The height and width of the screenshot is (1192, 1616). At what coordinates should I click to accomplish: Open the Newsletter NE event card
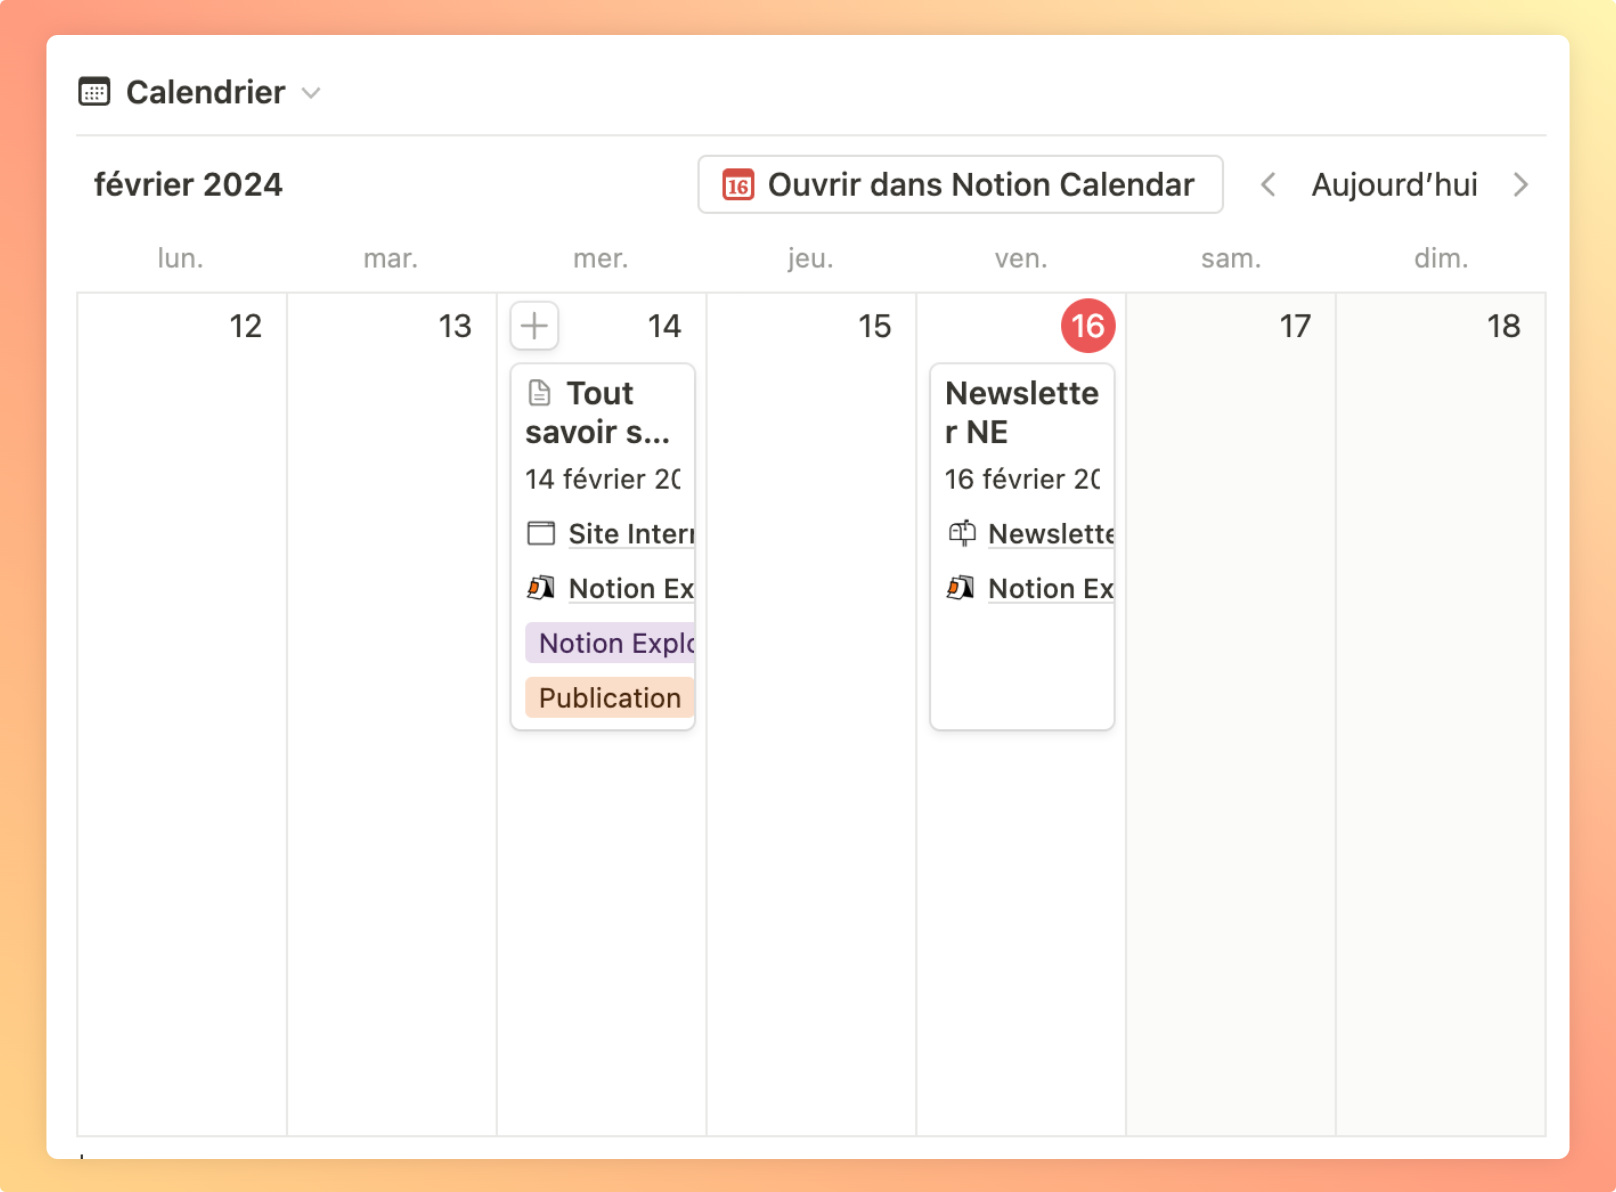[x=1021, y=413]
